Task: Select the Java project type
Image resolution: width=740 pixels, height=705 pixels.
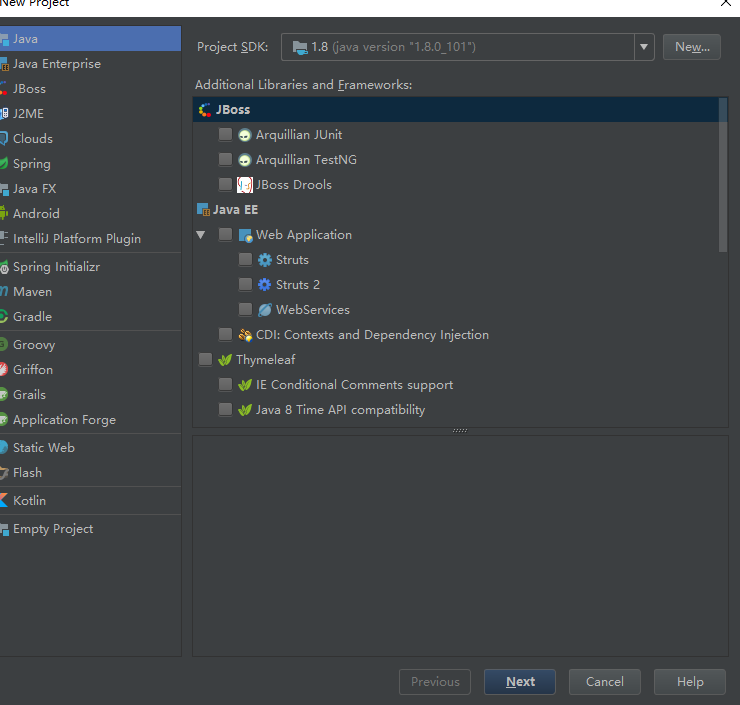Action: coord(90,39)
